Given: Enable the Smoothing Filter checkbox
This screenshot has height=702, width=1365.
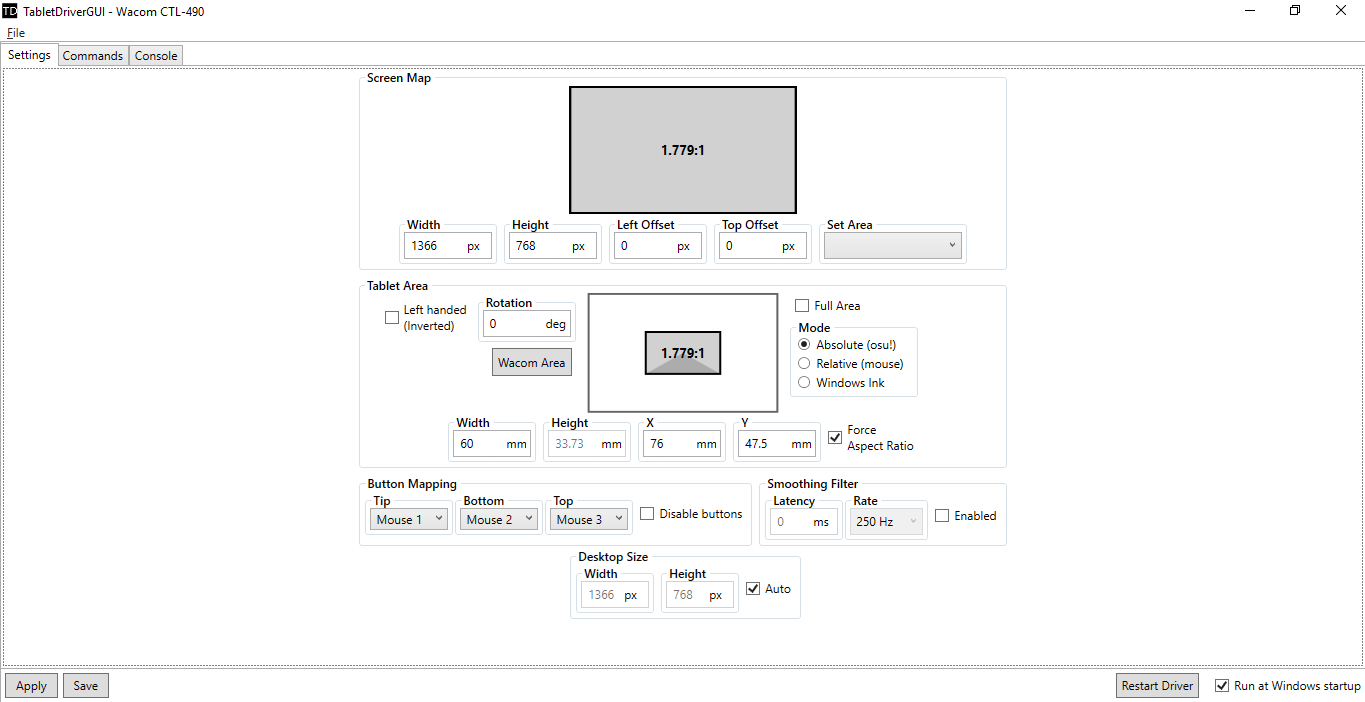Looking at the screenshot, I should 942,515.
